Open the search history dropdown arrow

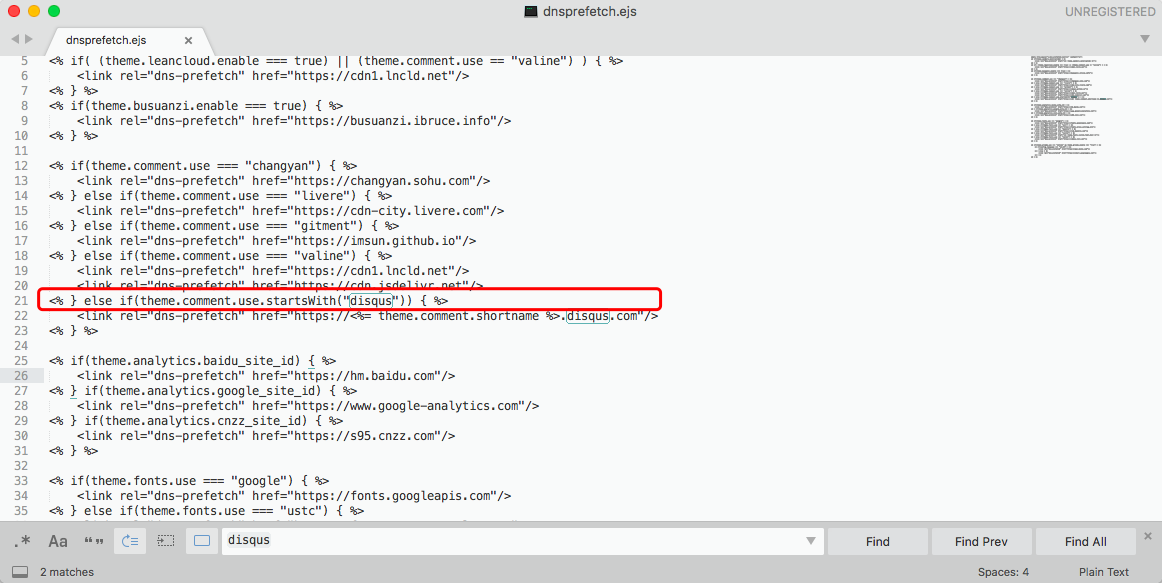point(811,540)
